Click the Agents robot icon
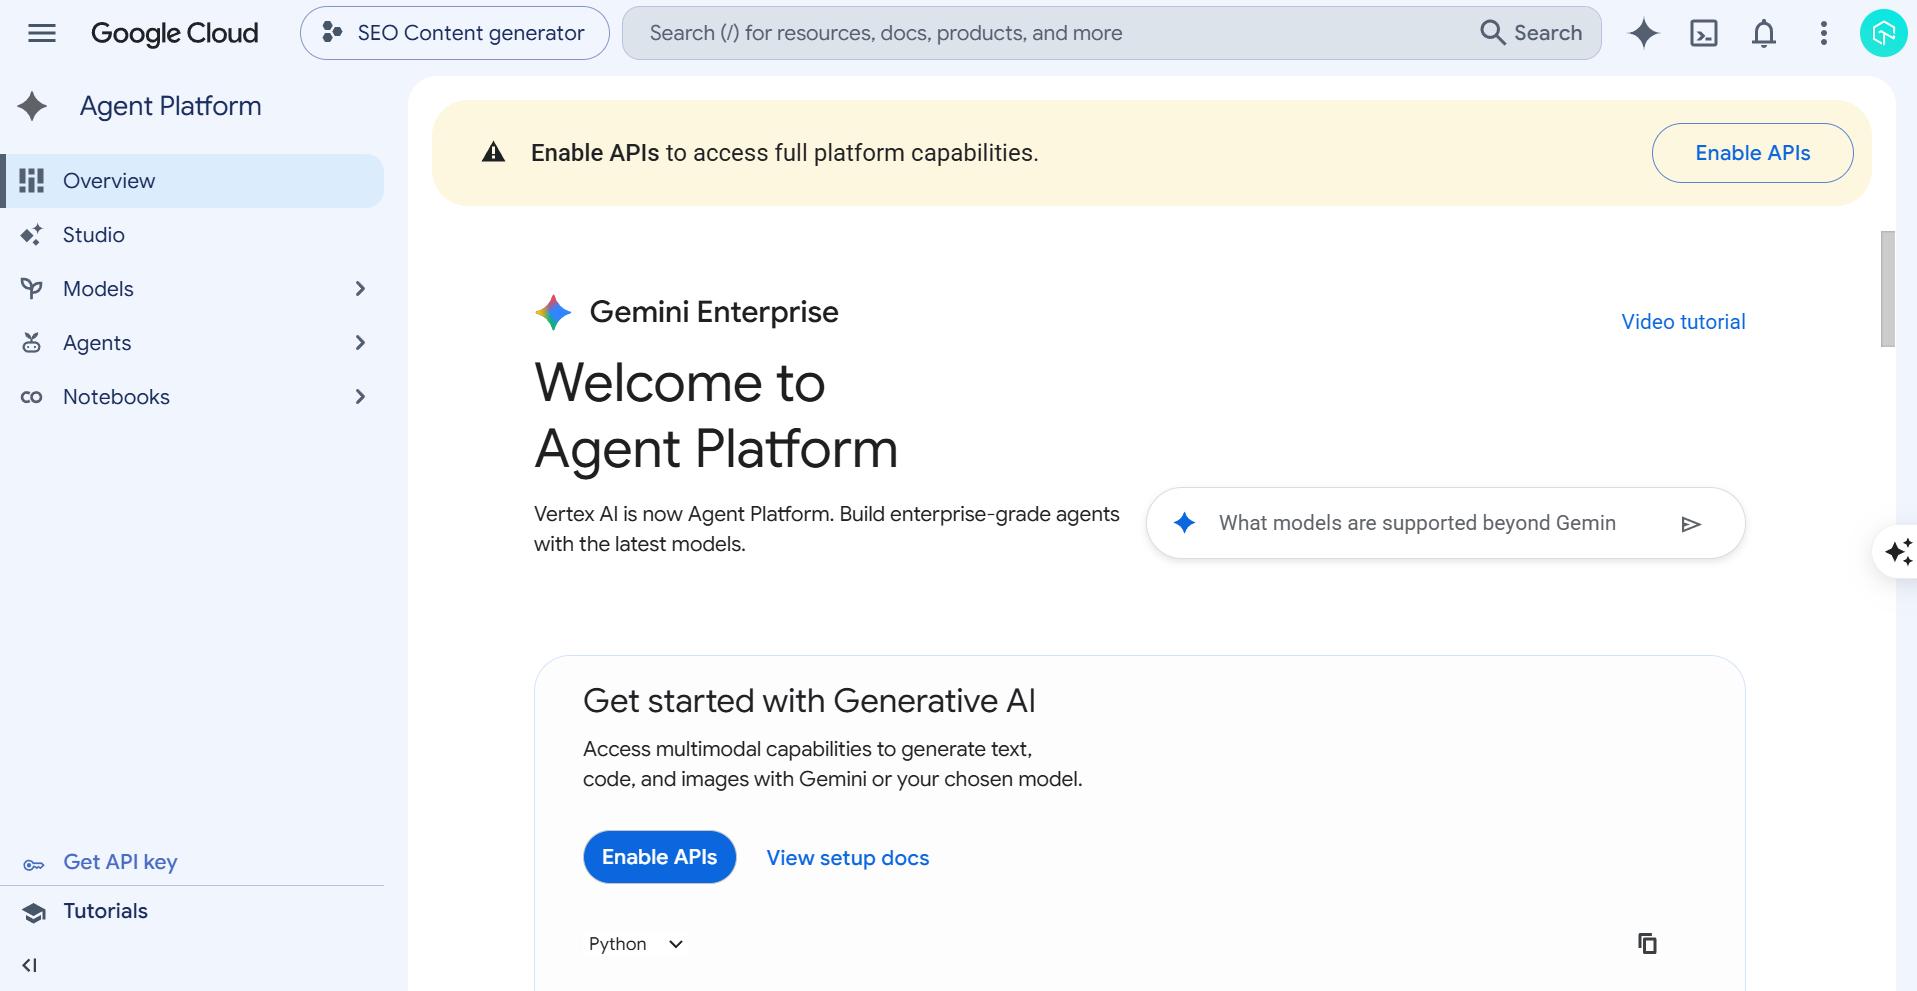Viewport: 1917px width, 991px height. [x=32, y=343]
